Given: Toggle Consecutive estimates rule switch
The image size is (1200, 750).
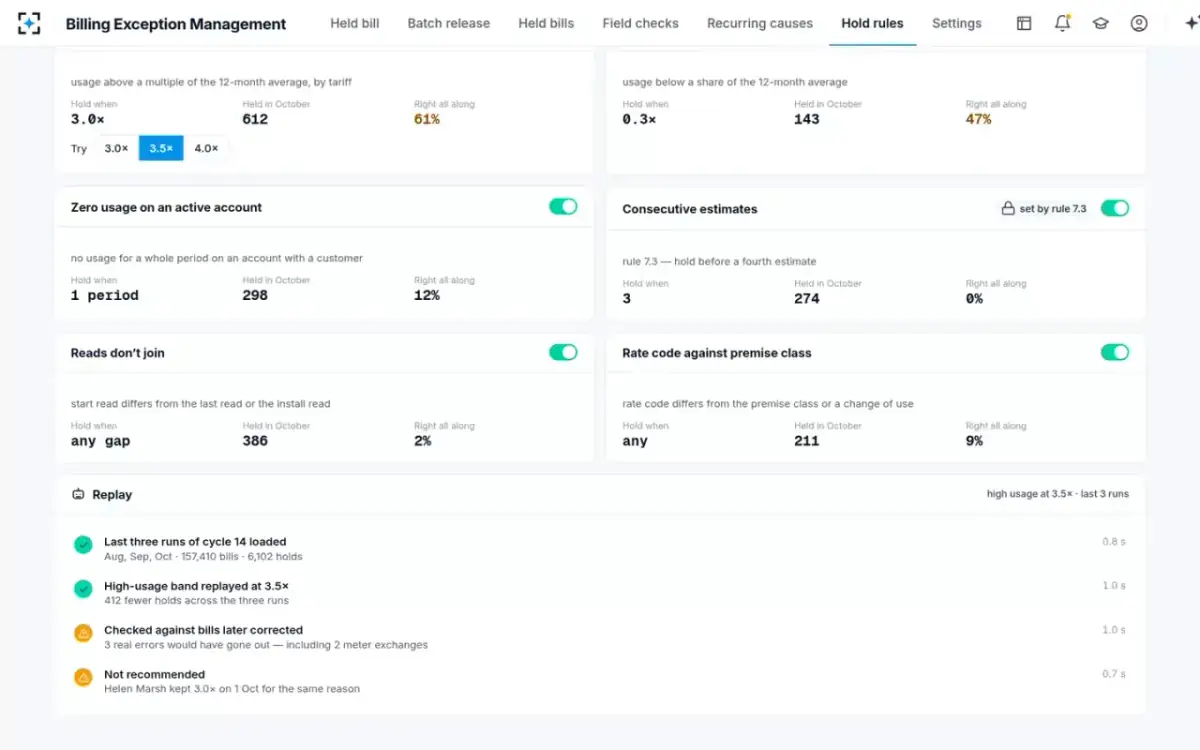Looking at the screenshot, I should click(1115, 208).
